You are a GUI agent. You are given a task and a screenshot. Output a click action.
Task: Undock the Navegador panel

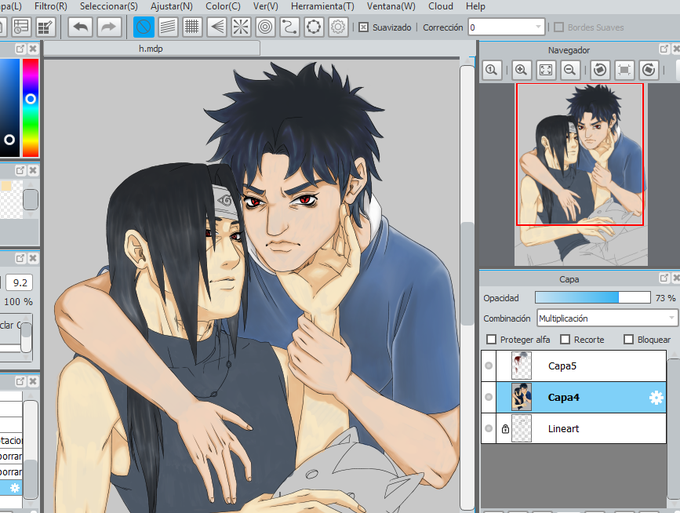(x=664, y=49)
